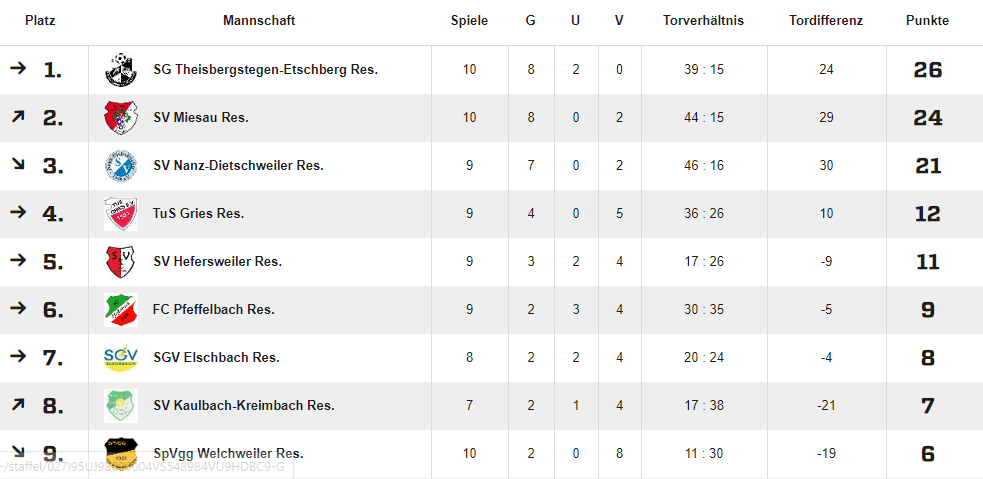The width and height of the screenshot is (983, 479).
Task: Click the SGV Elschbach logo
Action: pyautogui.click(x=120, y=358)
